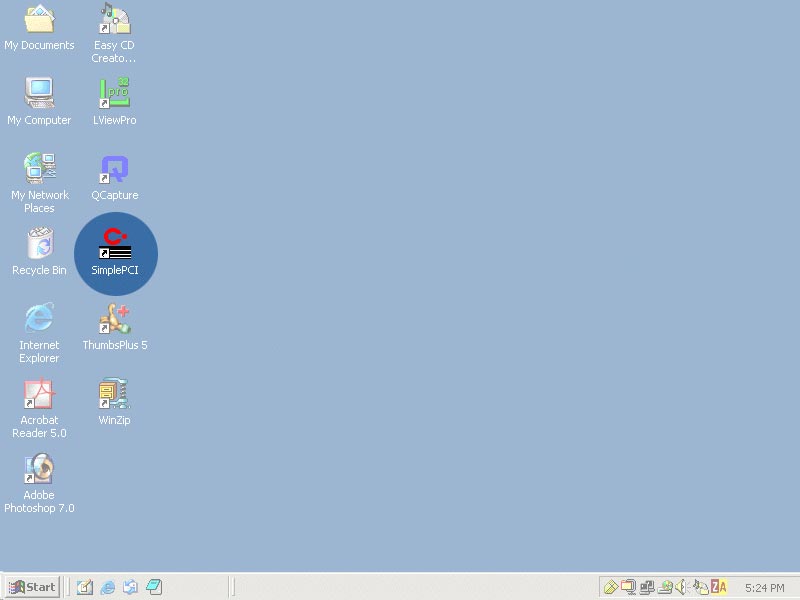
Task: Click the system clock showing 5:24 PM
Action: pyautogui.click(x=764, y=588)
